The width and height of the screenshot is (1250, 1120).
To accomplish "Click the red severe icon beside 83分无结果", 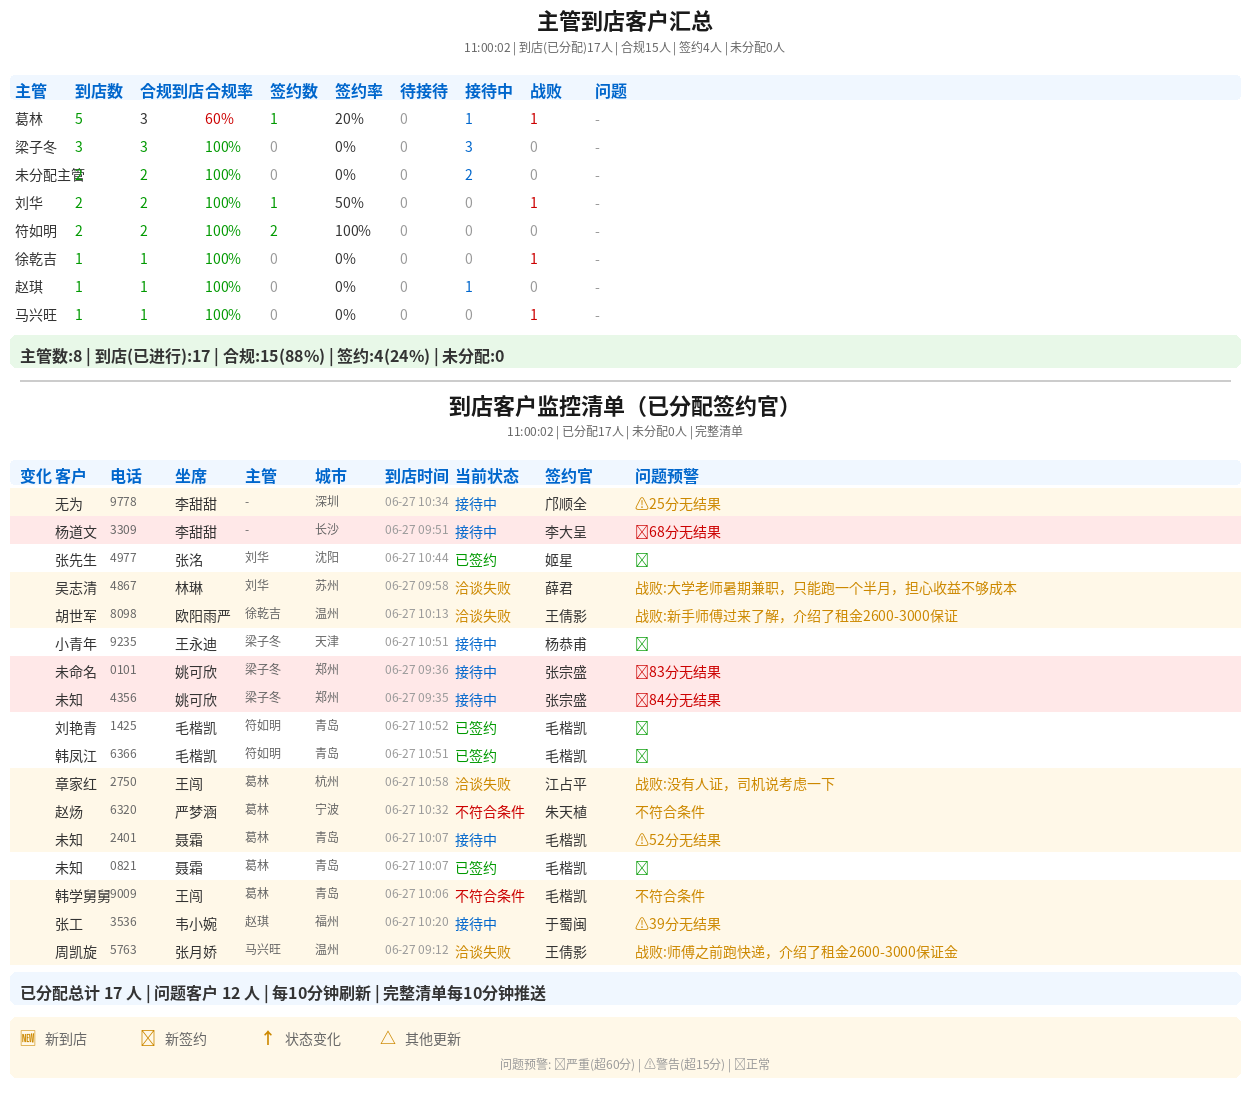I will coord(642,673).
